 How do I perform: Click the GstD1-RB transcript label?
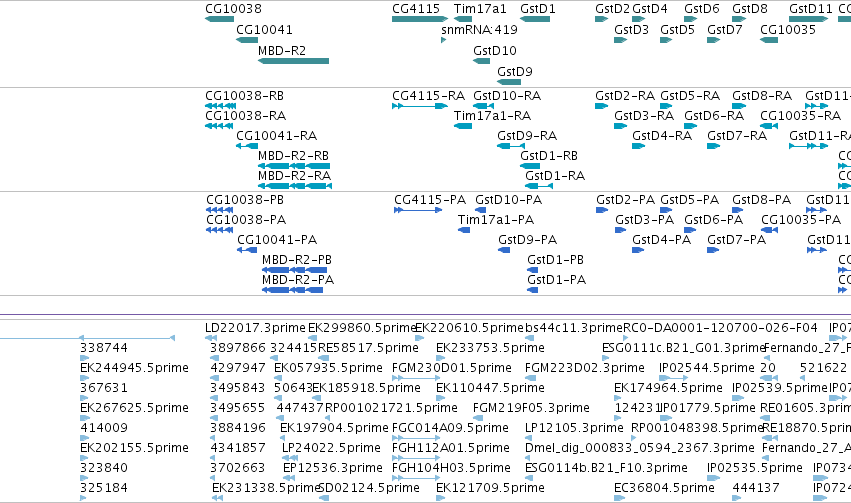[x=549, y=156]
